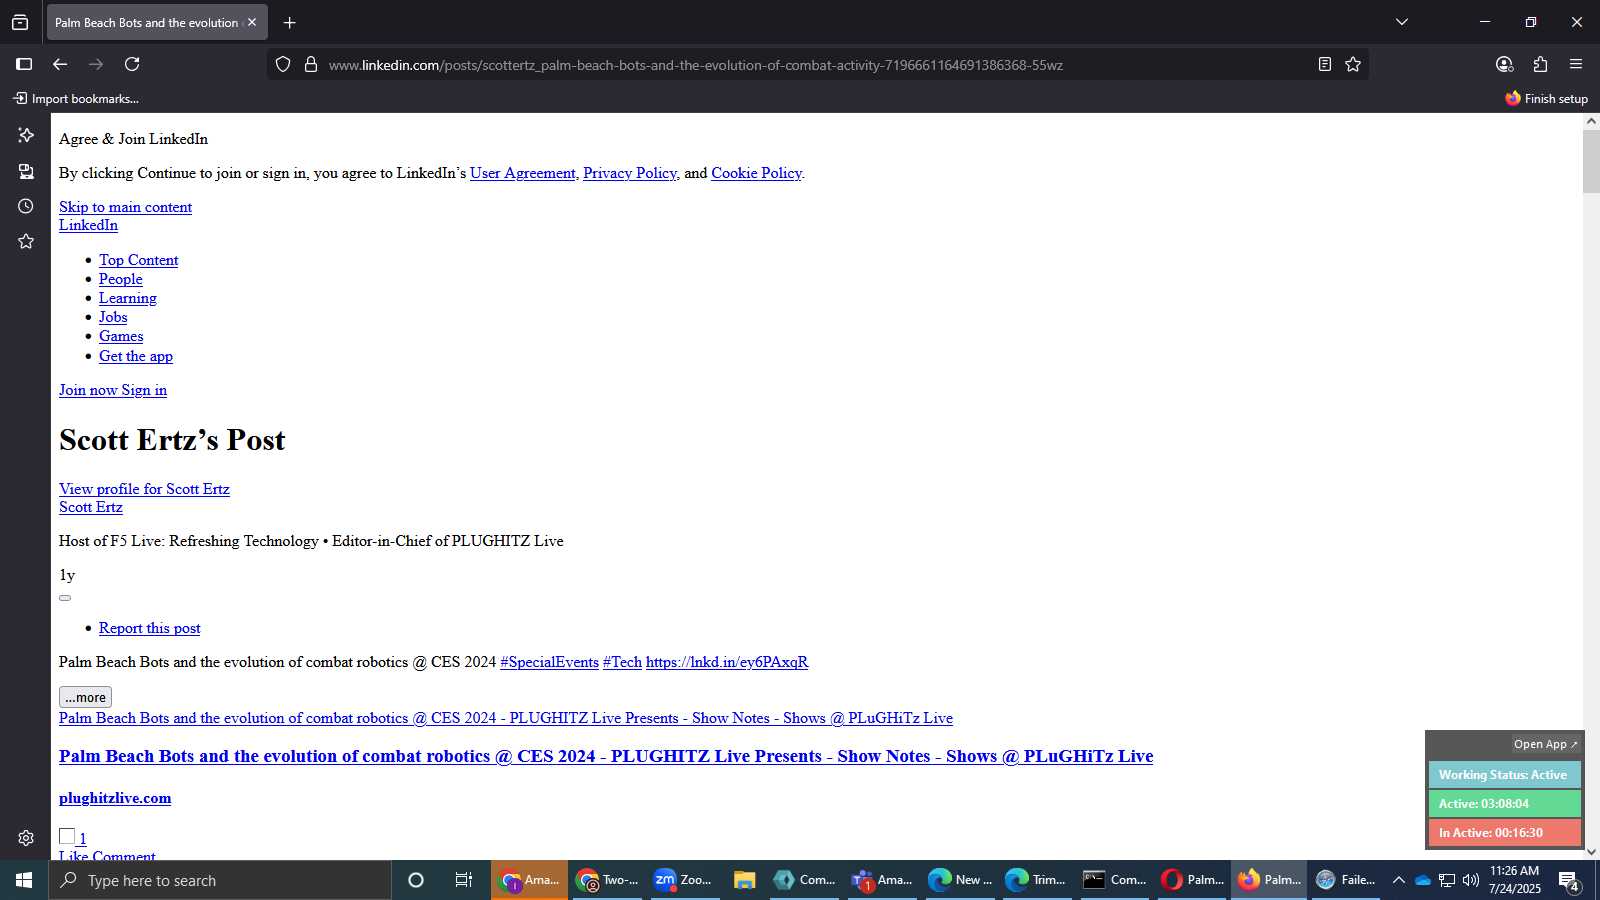Switch to Zoom taskbar app
Screen dimensions: 1600x900
(x=684, y=880)
